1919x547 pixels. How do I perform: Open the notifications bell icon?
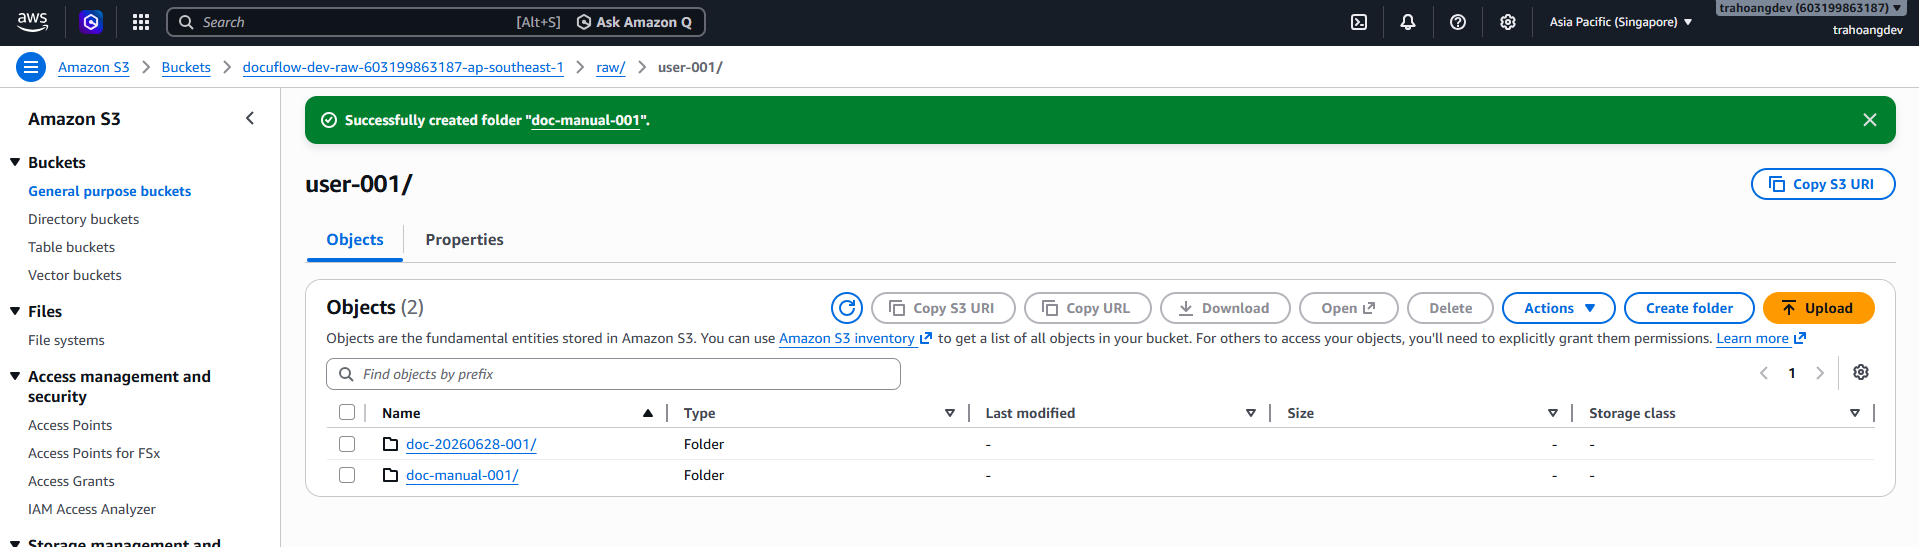pos(1408,22)
